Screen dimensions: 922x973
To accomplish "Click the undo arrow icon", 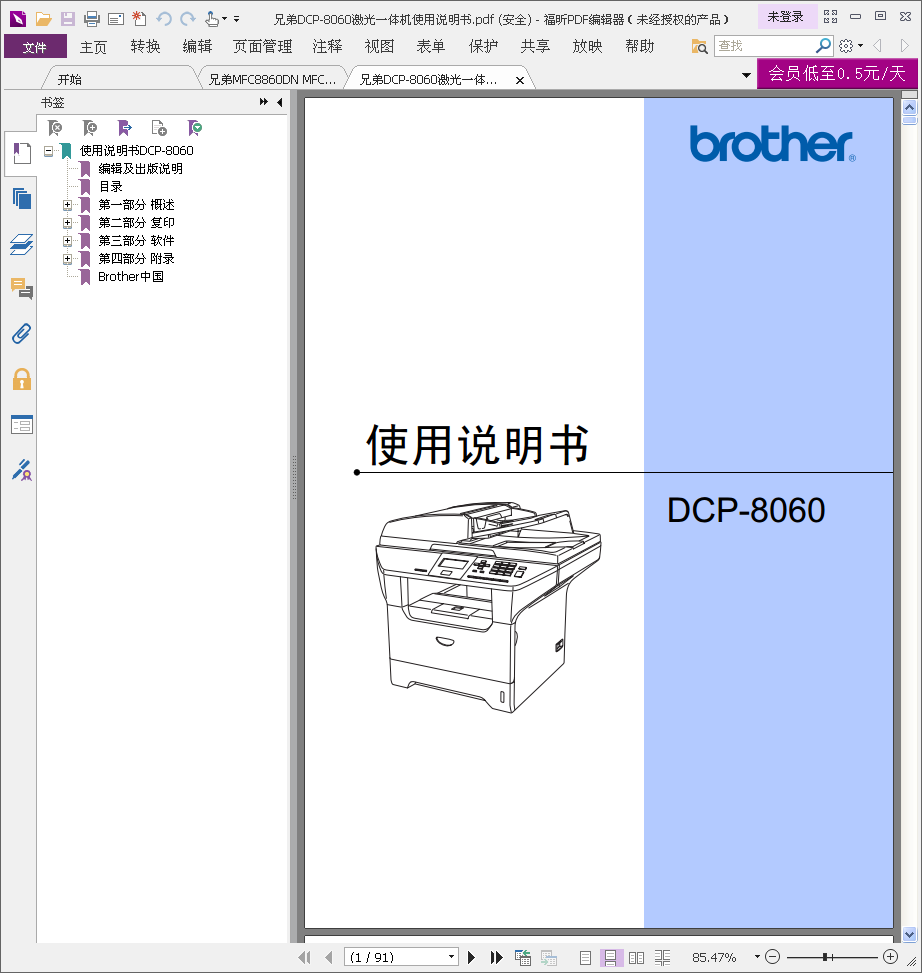I will tap(164, 19).
